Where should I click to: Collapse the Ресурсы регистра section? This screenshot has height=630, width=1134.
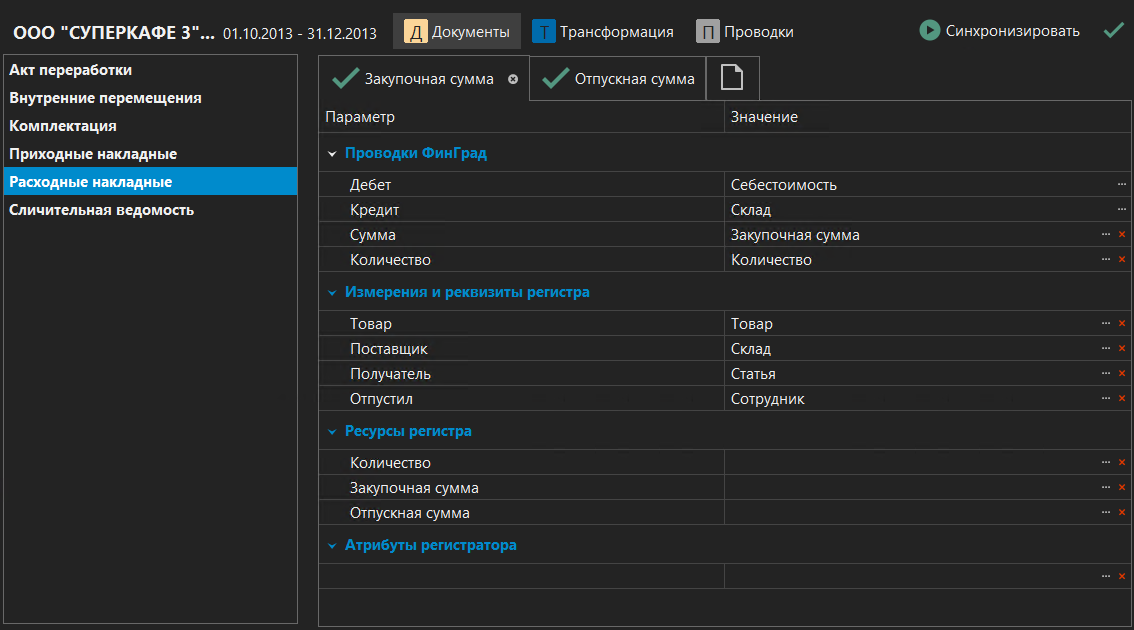coord(332,432)
